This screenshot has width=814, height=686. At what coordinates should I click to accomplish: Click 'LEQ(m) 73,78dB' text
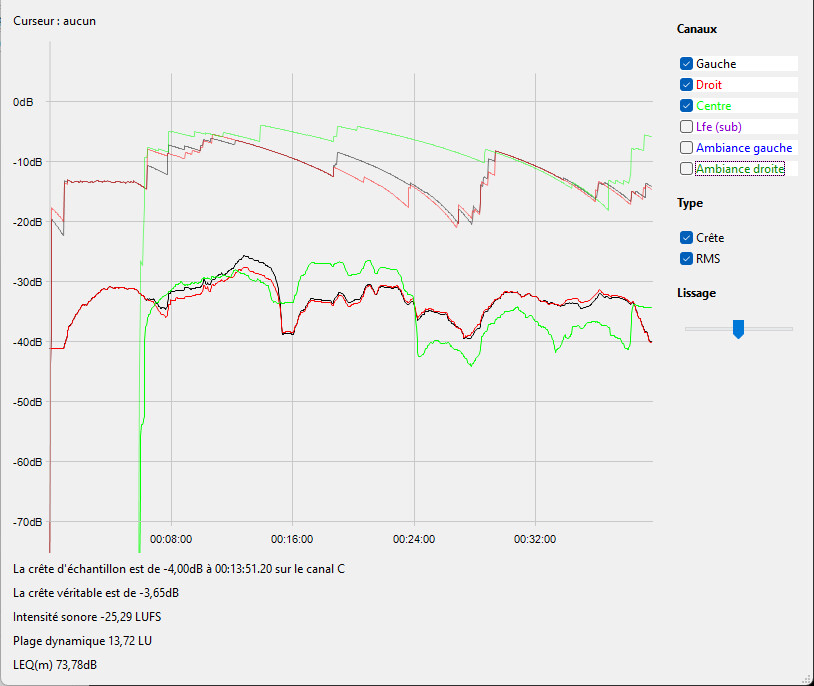[55, 665]
